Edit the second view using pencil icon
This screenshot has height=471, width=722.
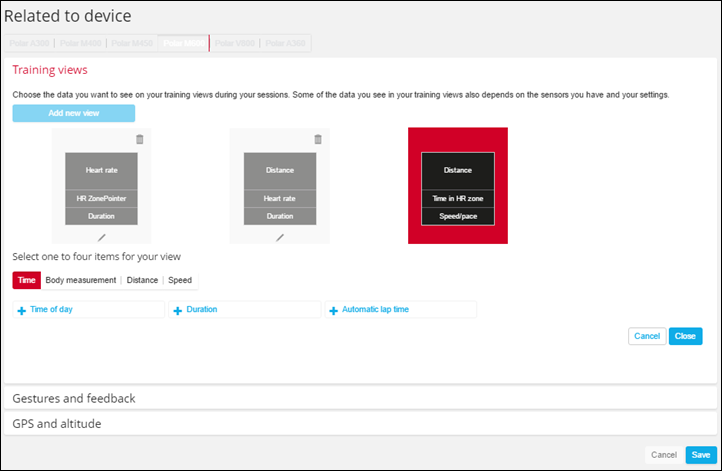pos(280,237)
